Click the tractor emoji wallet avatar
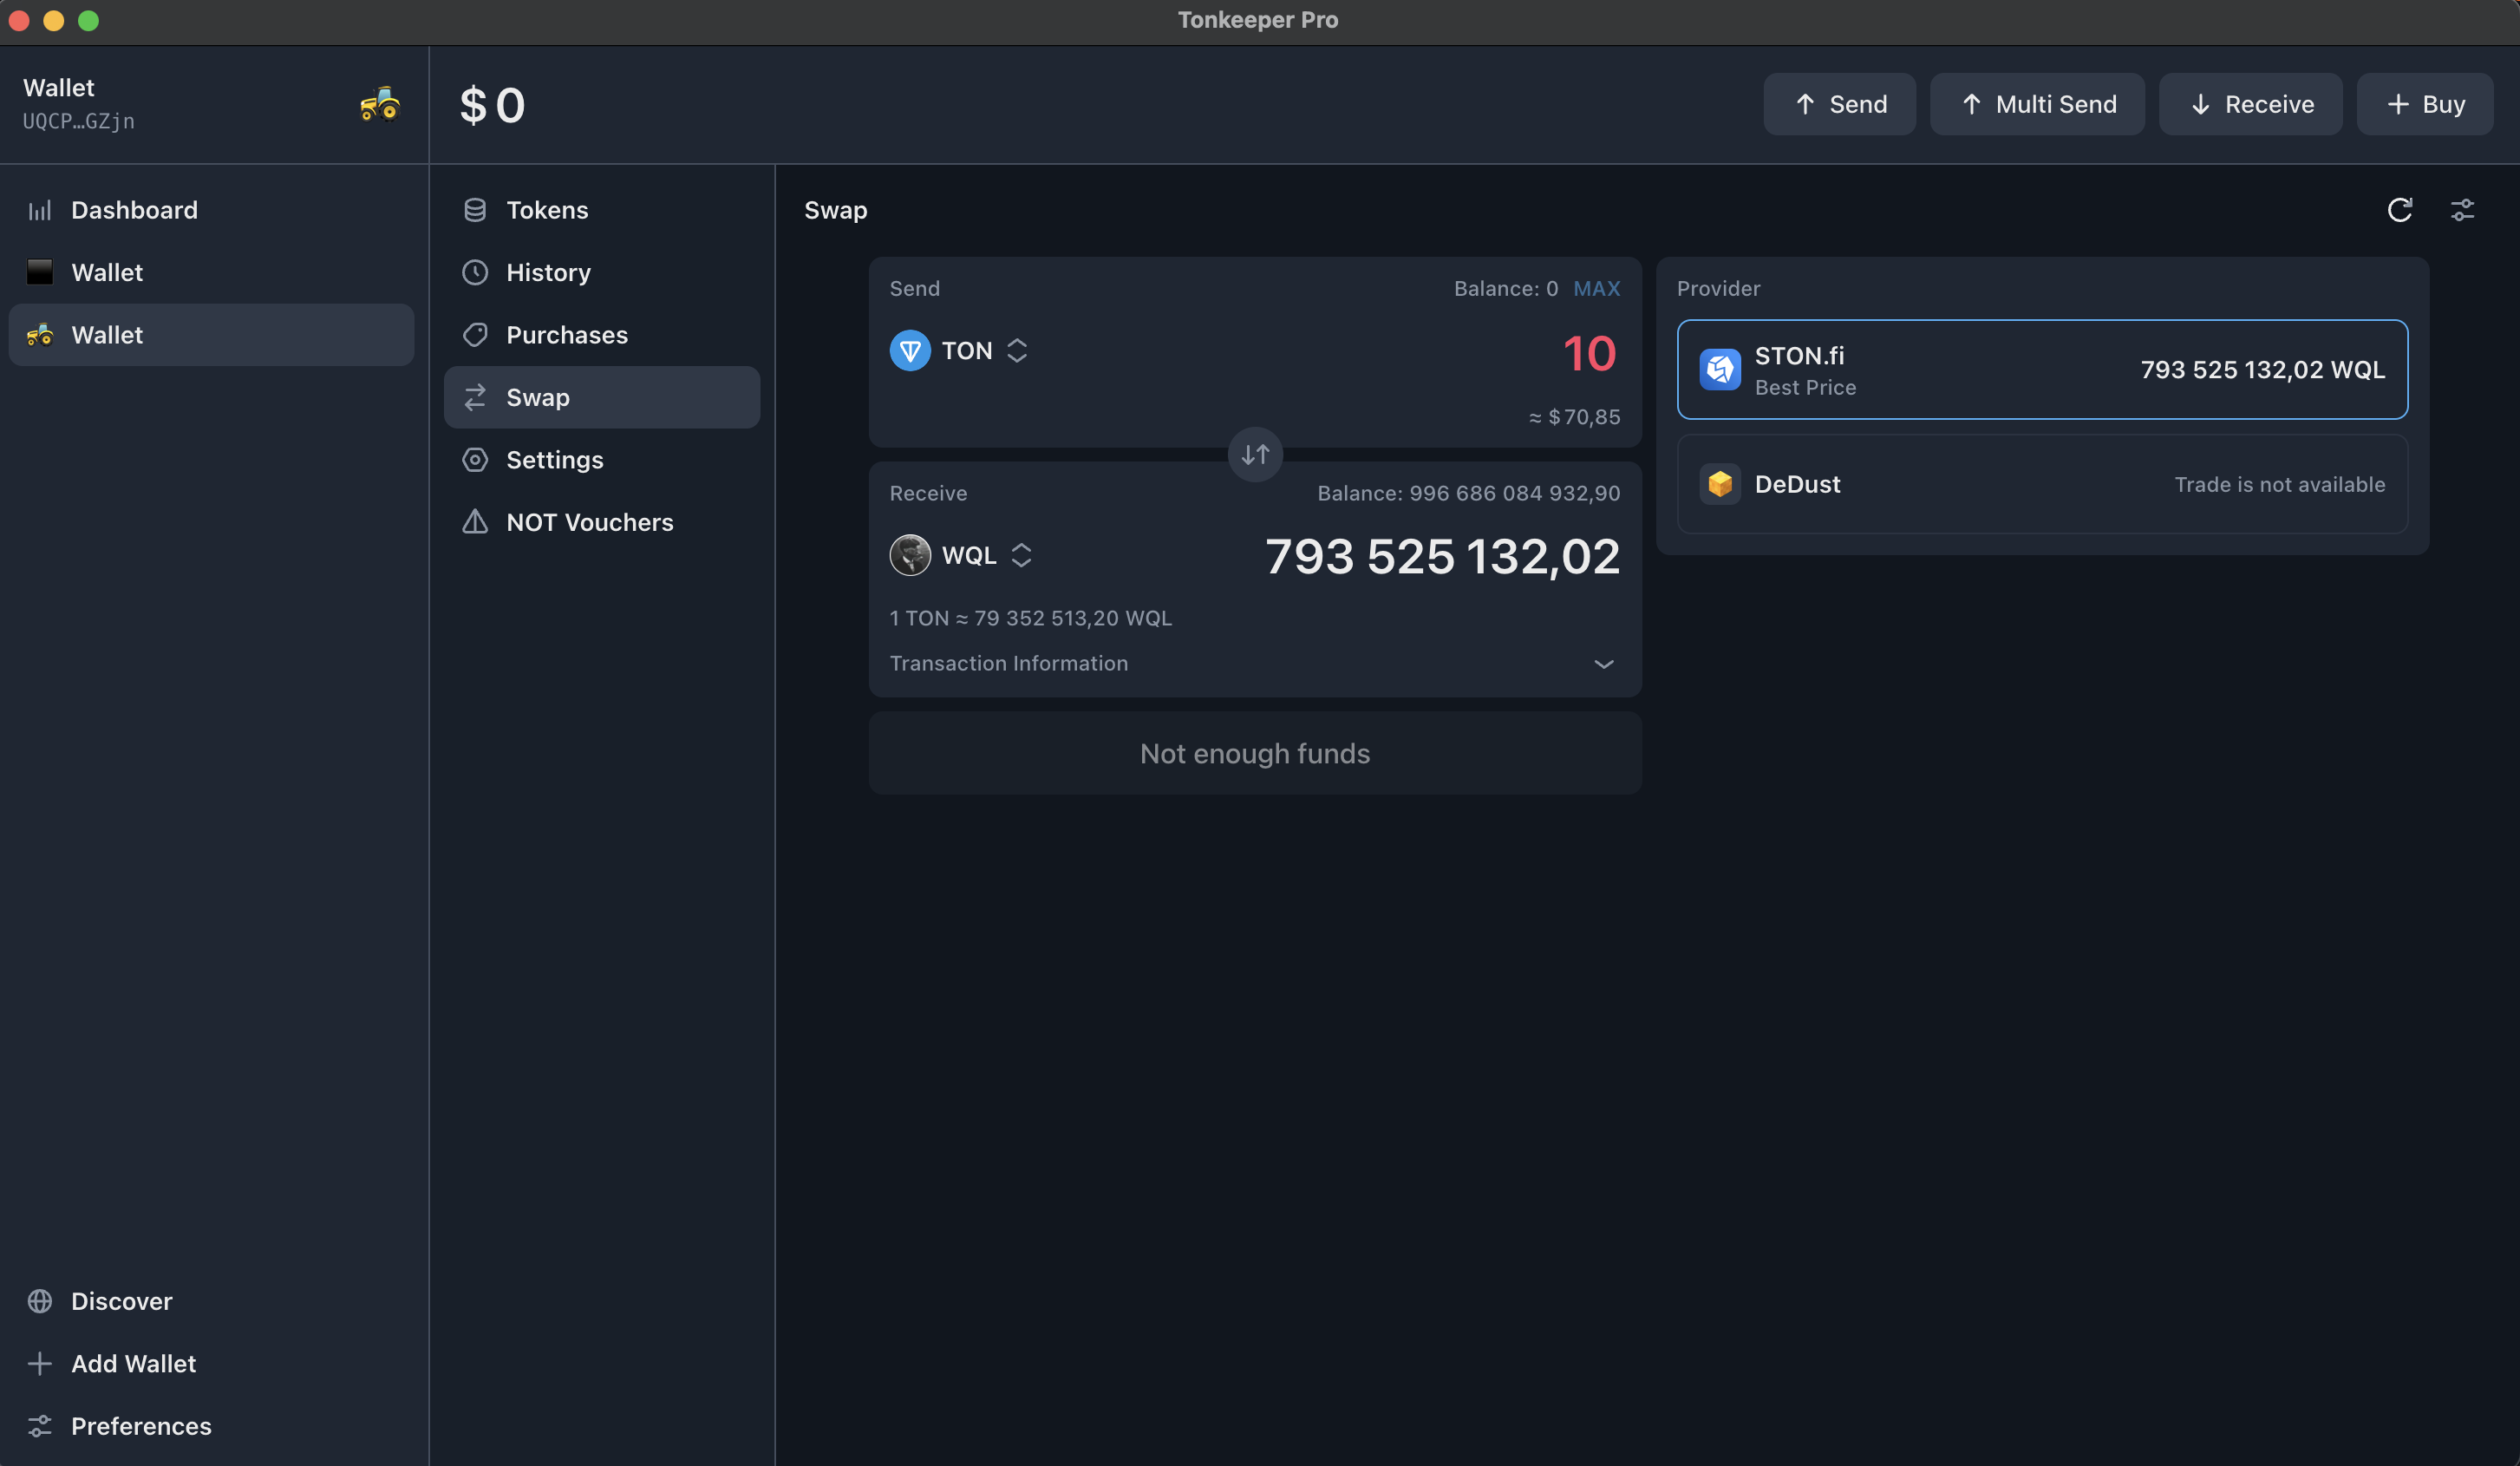Image resolution: width=2520 pixels, height=1466 pixels. coord(380,104)
